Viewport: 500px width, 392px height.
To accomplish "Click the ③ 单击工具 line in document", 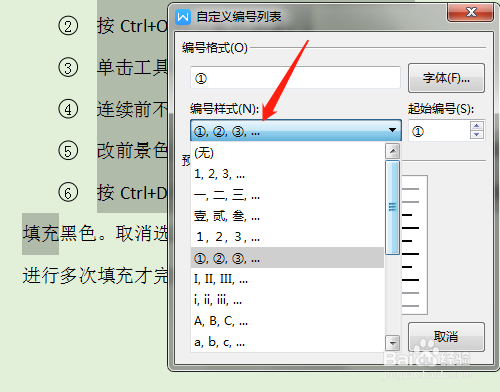I will pos(113,67).
